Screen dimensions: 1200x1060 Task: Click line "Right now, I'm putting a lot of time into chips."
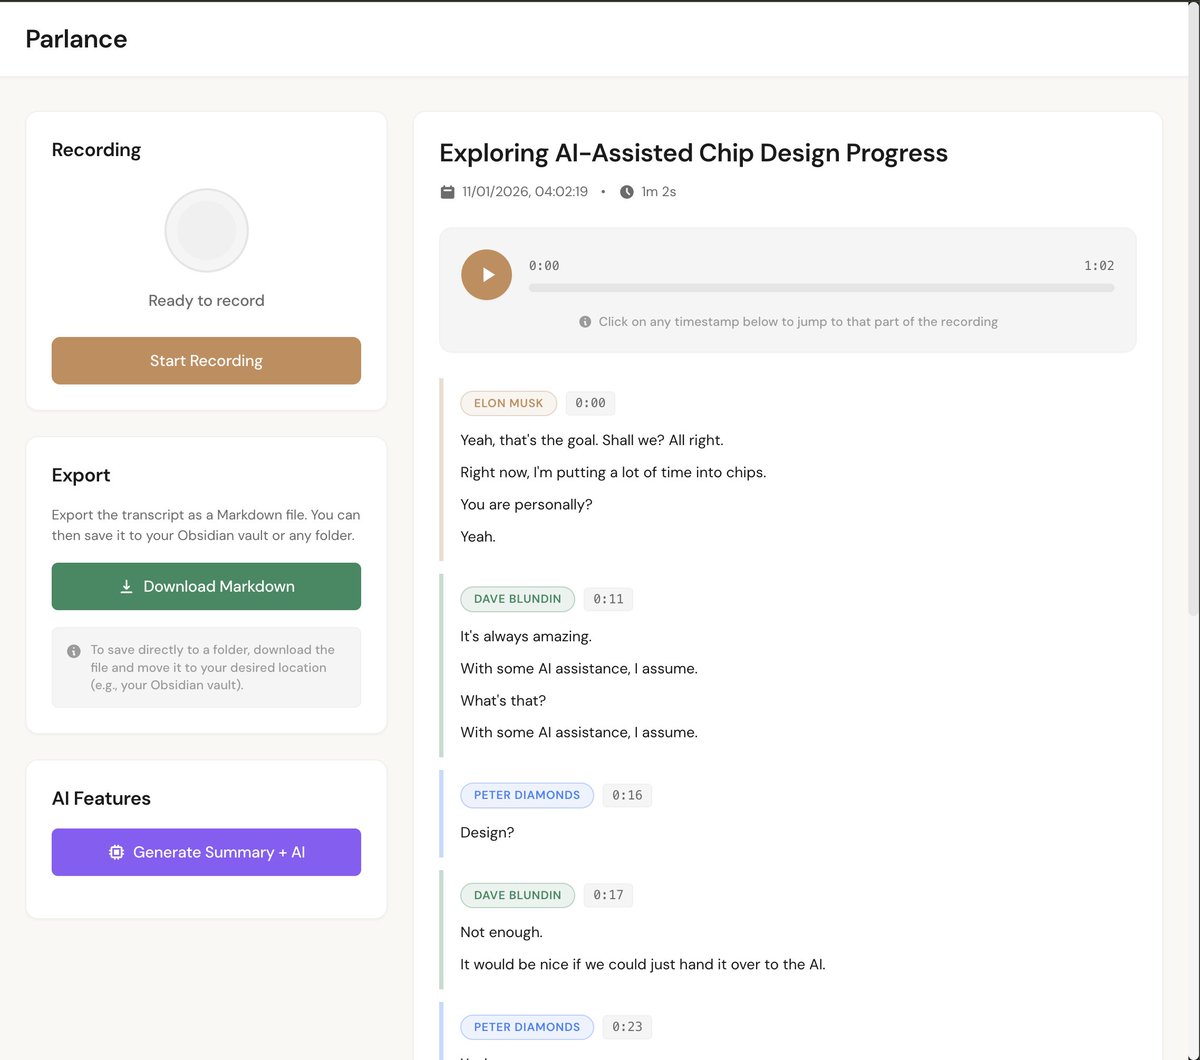tap(613, 472)
